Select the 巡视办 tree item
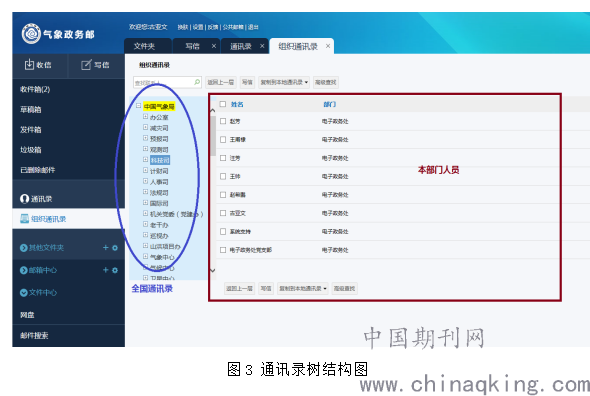The width and height of the screenshot is (590, 396). point(159,236)
